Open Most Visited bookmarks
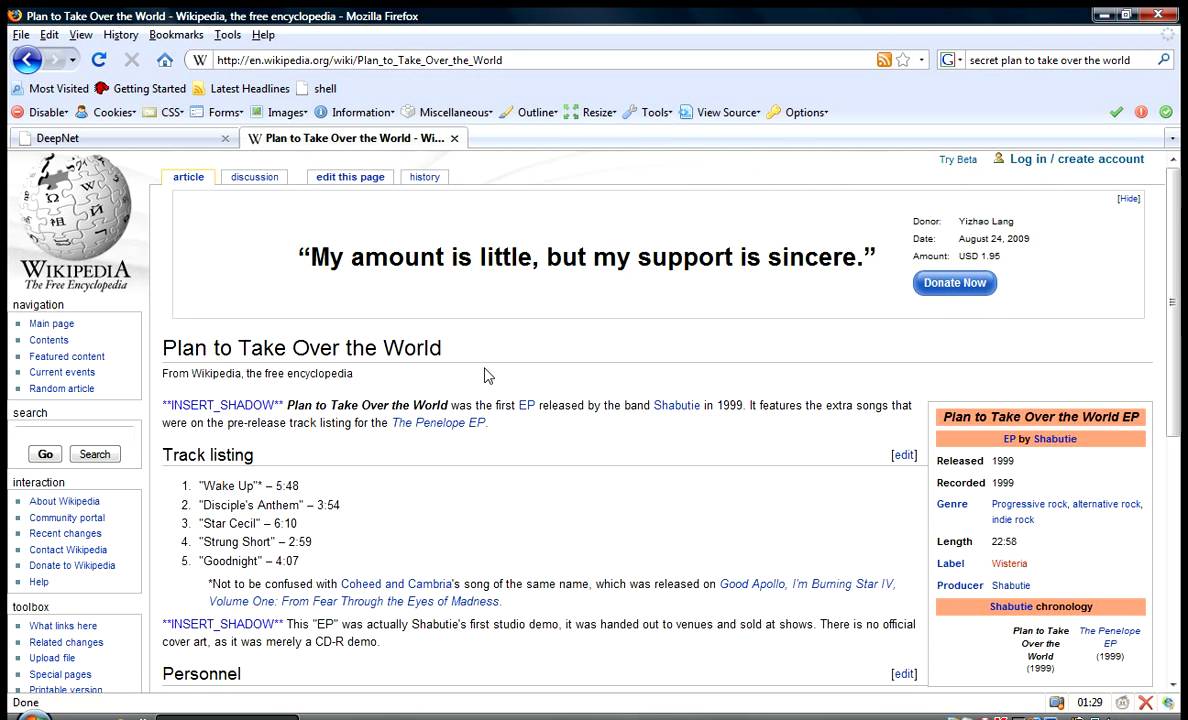Image resolution: width=1188 pixels, height=720 pixels. [x=50, y=89]
